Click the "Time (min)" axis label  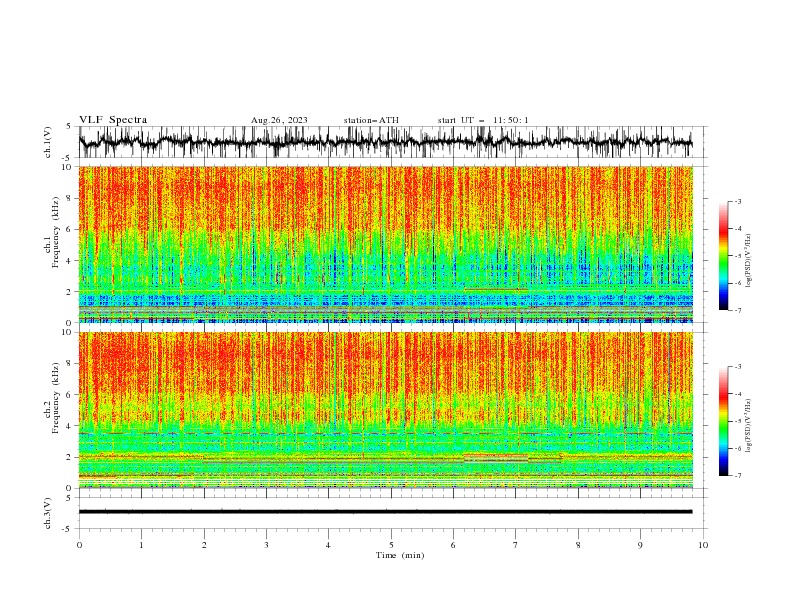[x=400, y=555]
